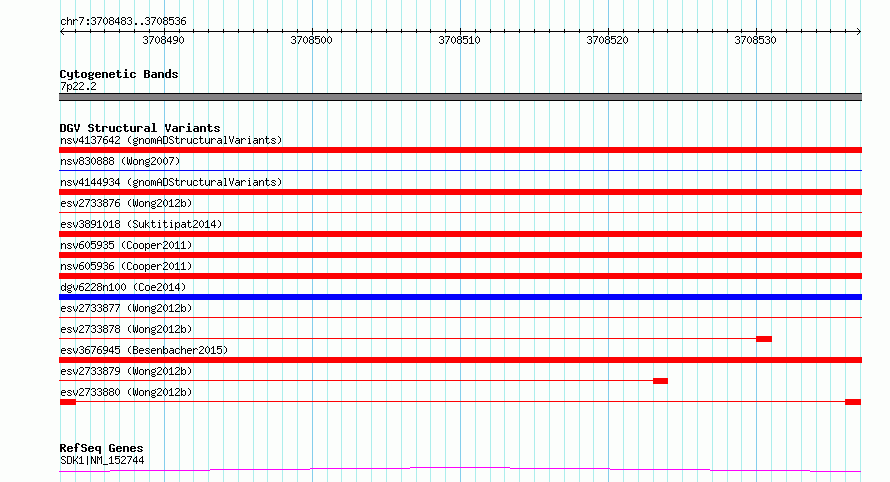890x482 pixels.
Task: Open the esv2733880 (Wong2012b) label
Action: (126, 392)
